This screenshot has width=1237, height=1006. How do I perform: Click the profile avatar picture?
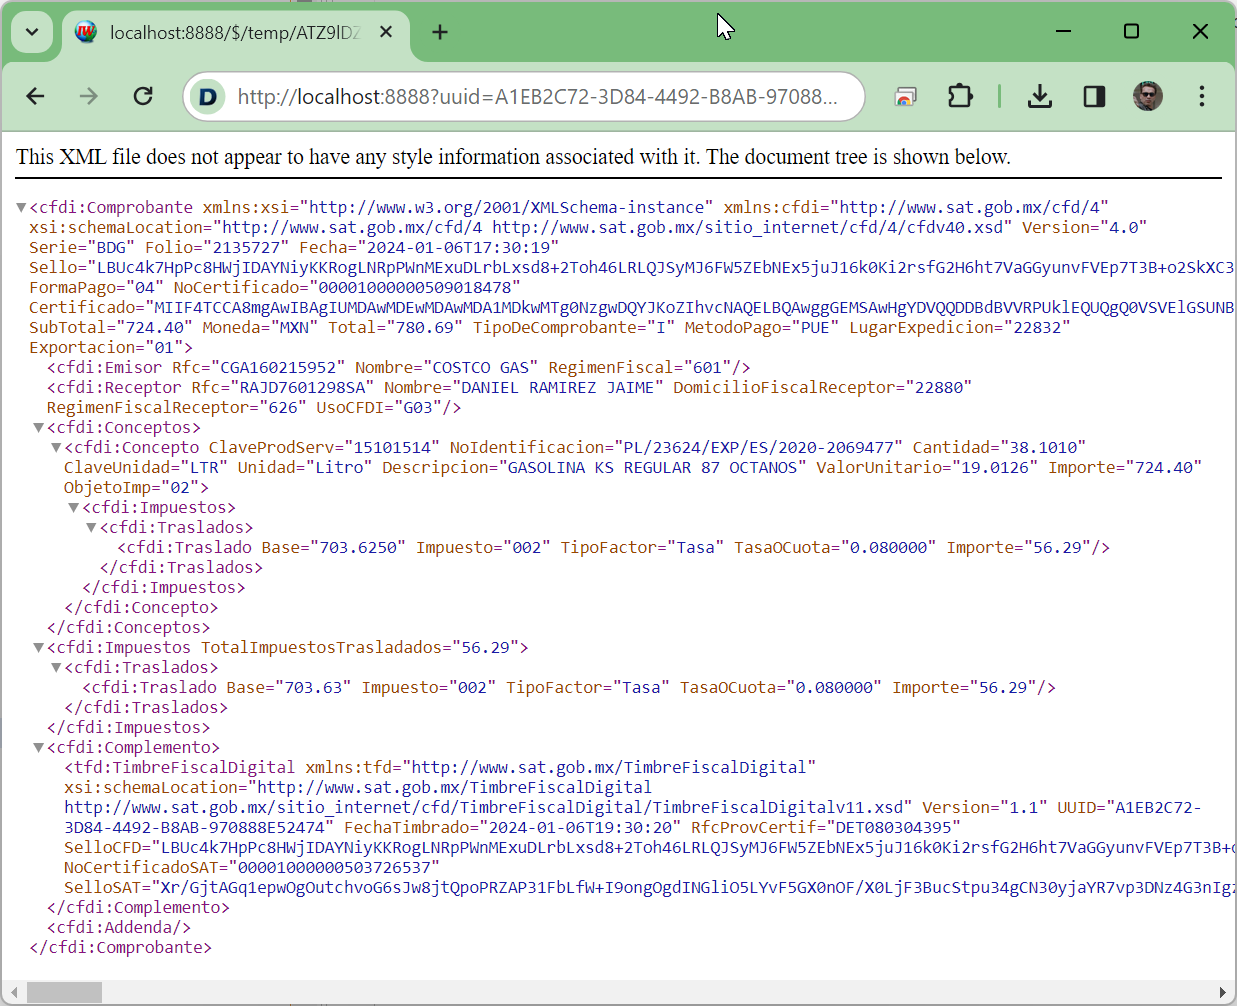[1147, 96]
